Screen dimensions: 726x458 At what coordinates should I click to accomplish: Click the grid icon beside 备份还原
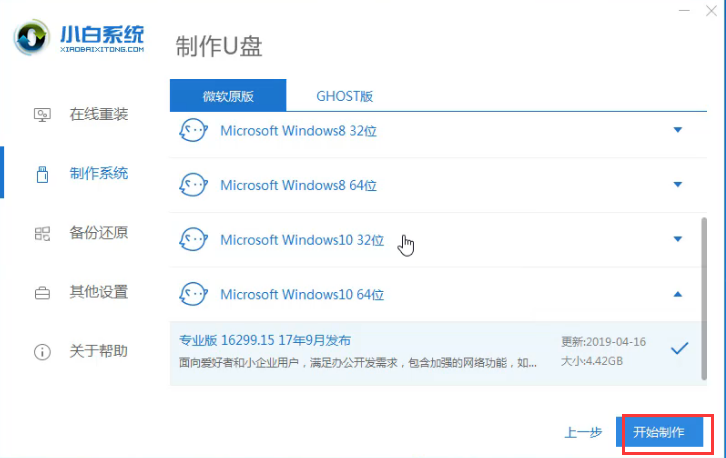pyautogui.click(x=42, y=233)
